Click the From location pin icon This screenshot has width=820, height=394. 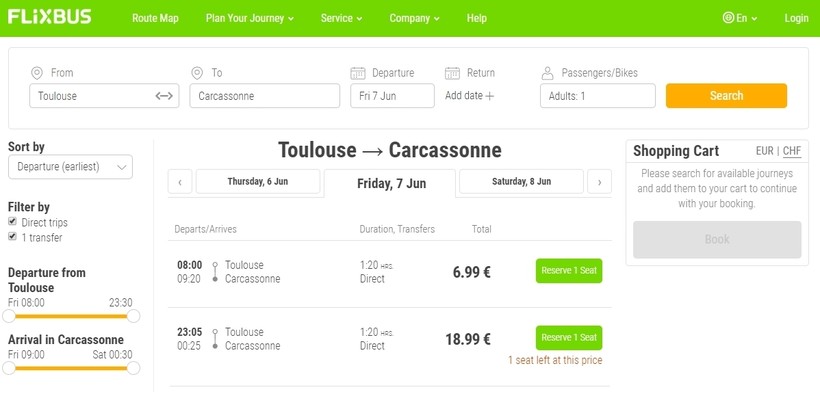pyautogui.click(x=37, y=73)
